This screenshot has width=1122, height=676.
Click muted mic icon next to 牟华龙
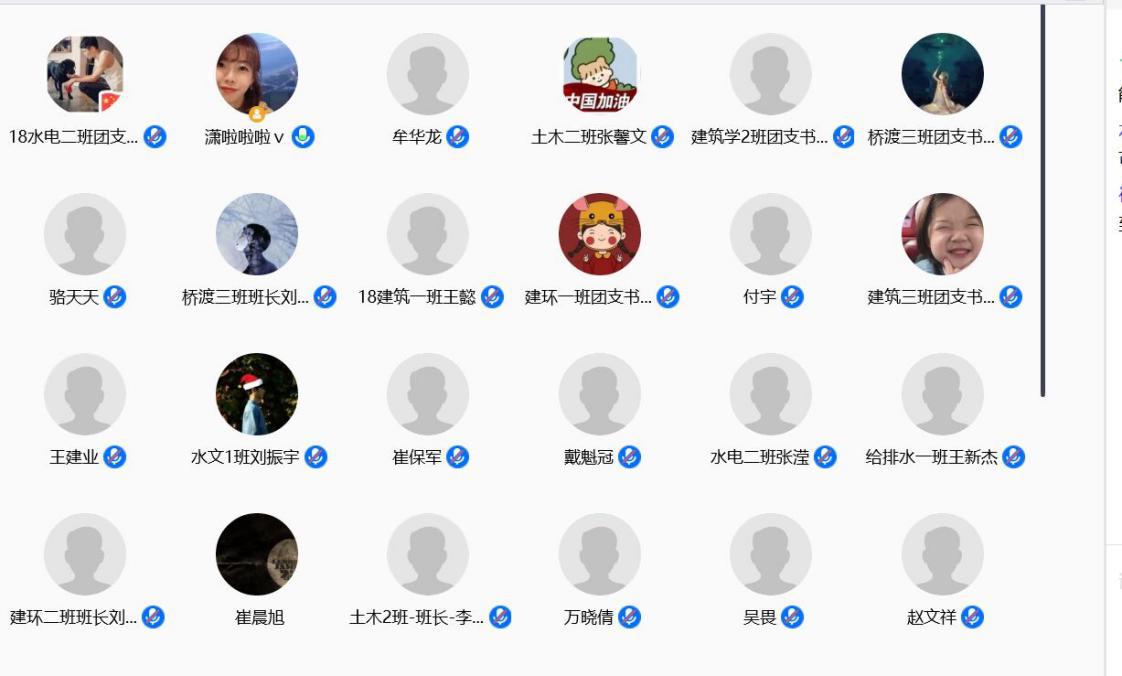458,137
